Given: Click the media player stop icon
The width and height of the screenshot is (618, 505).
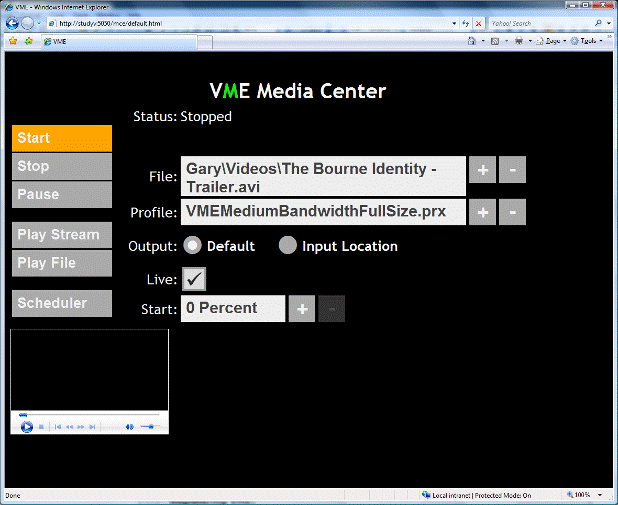Looking at the screenshot, I should click(41, 427).
